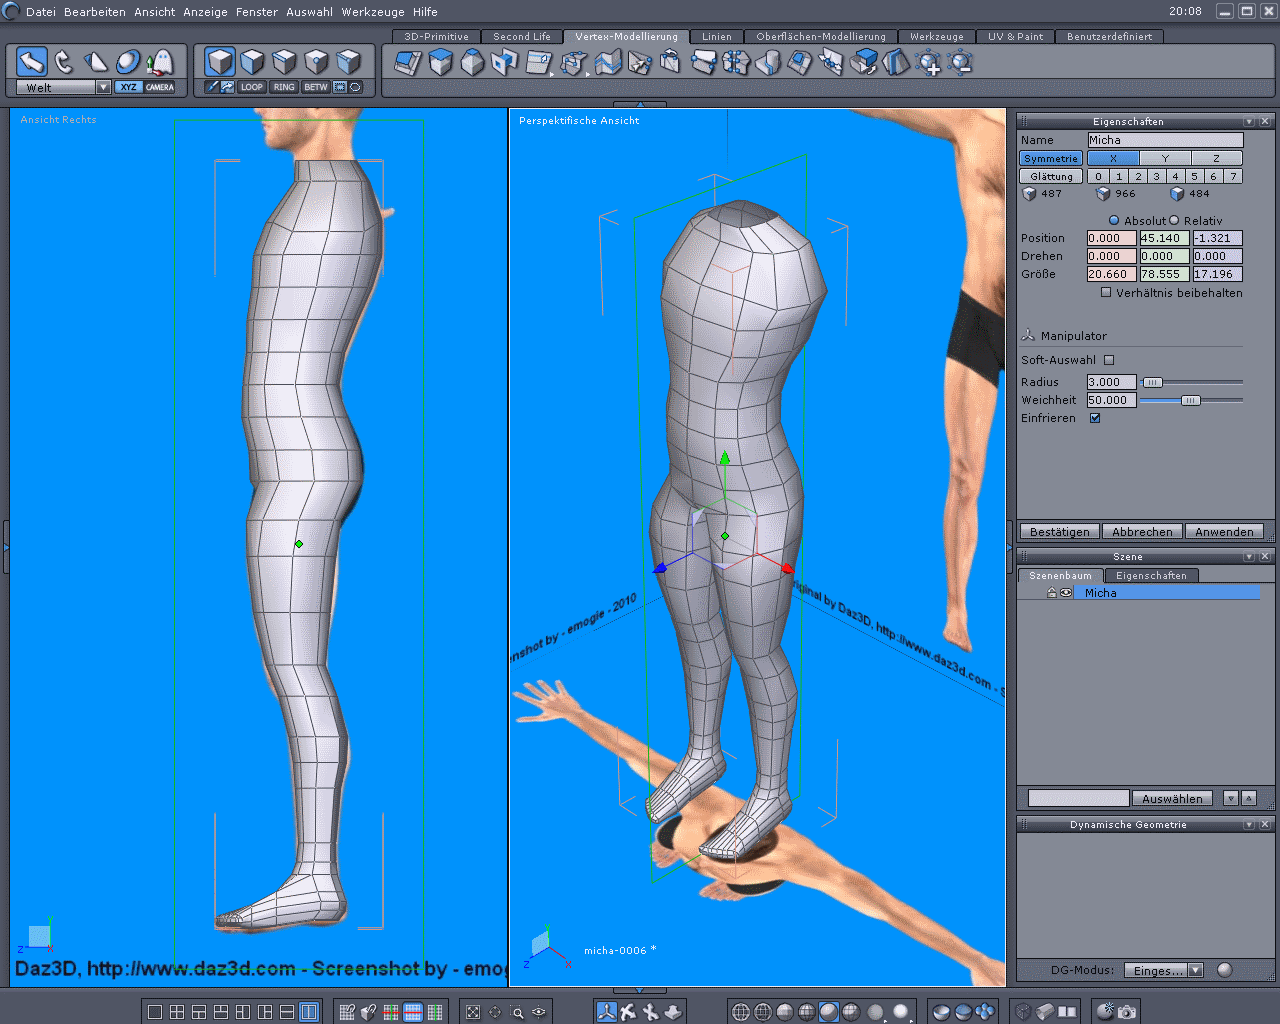The image size is (1280, 1024).
Task: Click the Abbrechen button
Action: point(1142,532)
